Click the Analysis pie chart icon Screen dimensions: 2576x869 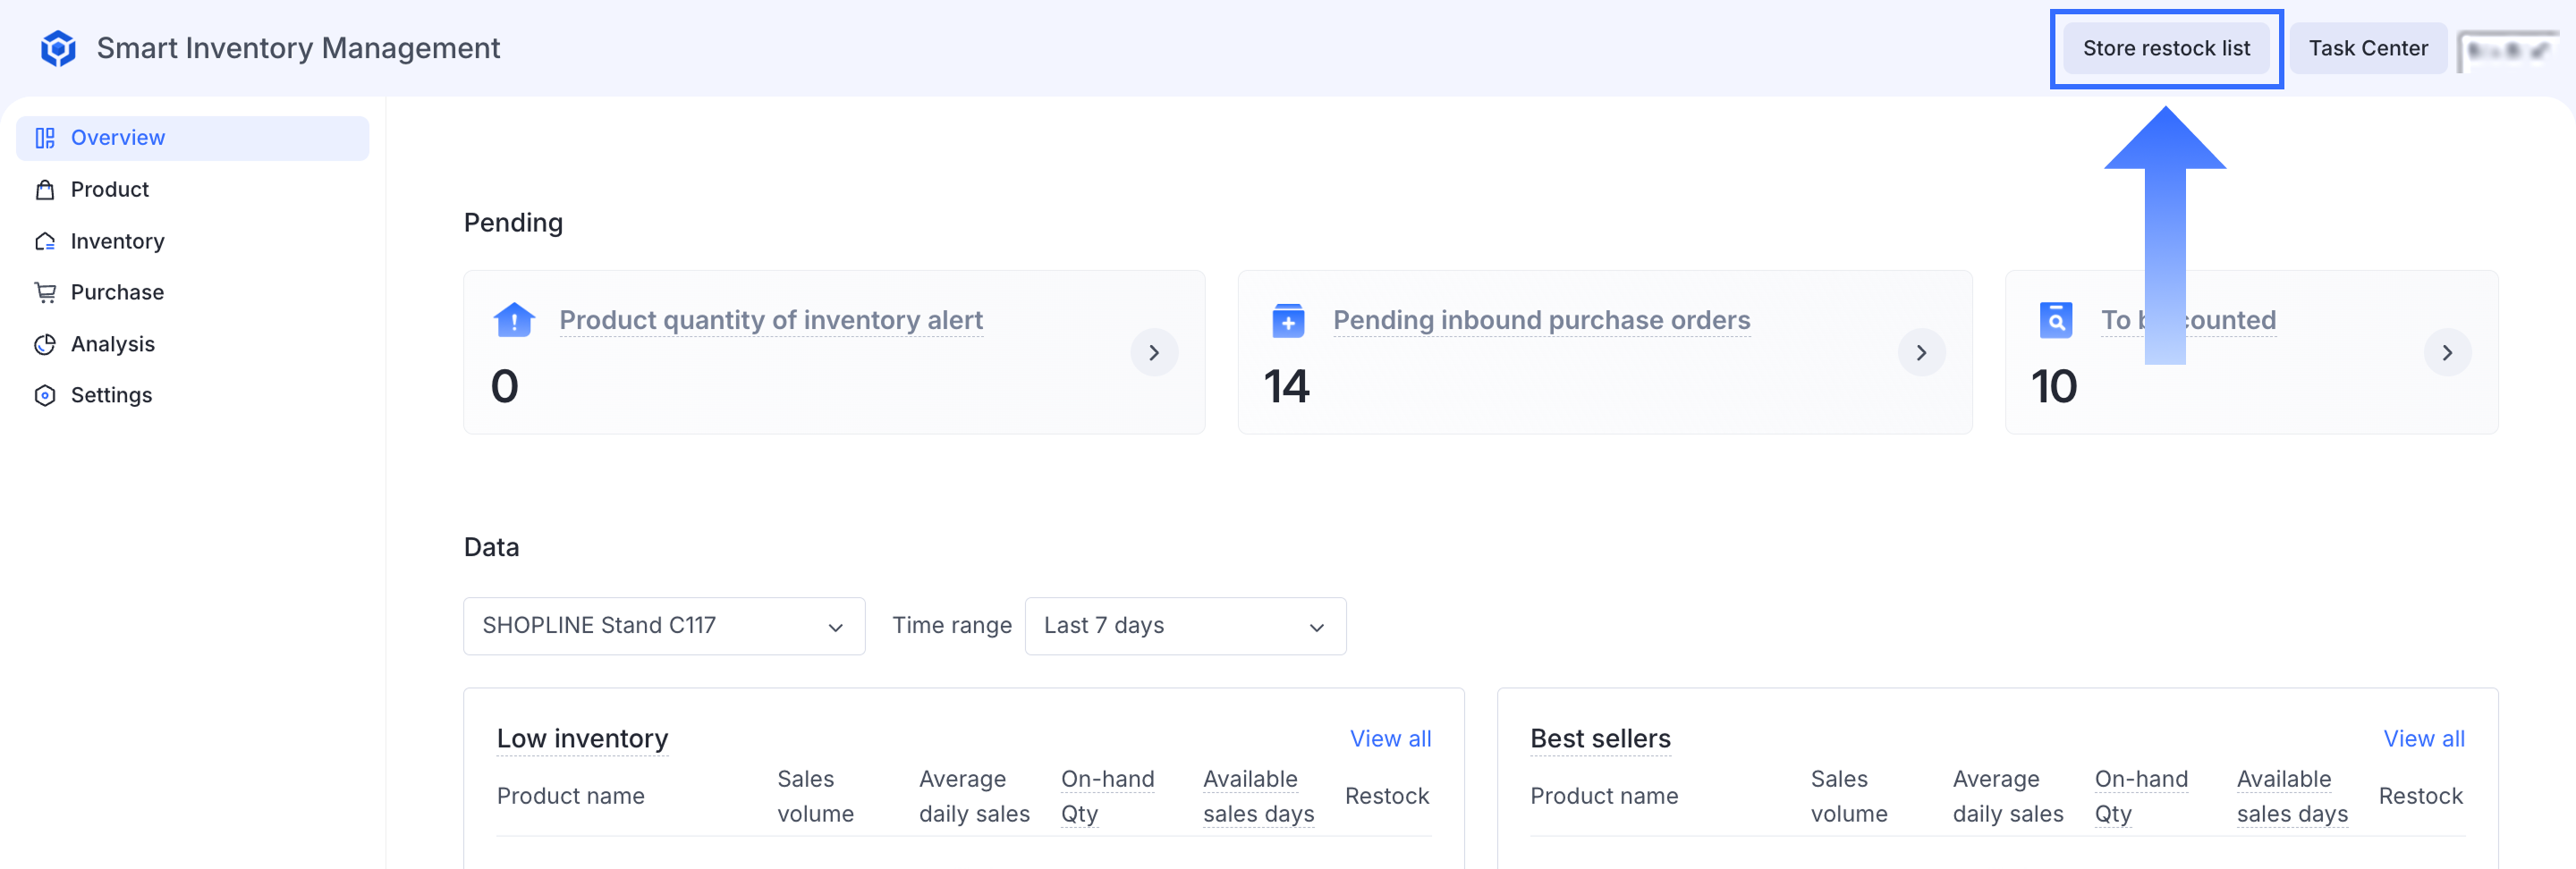45,344
